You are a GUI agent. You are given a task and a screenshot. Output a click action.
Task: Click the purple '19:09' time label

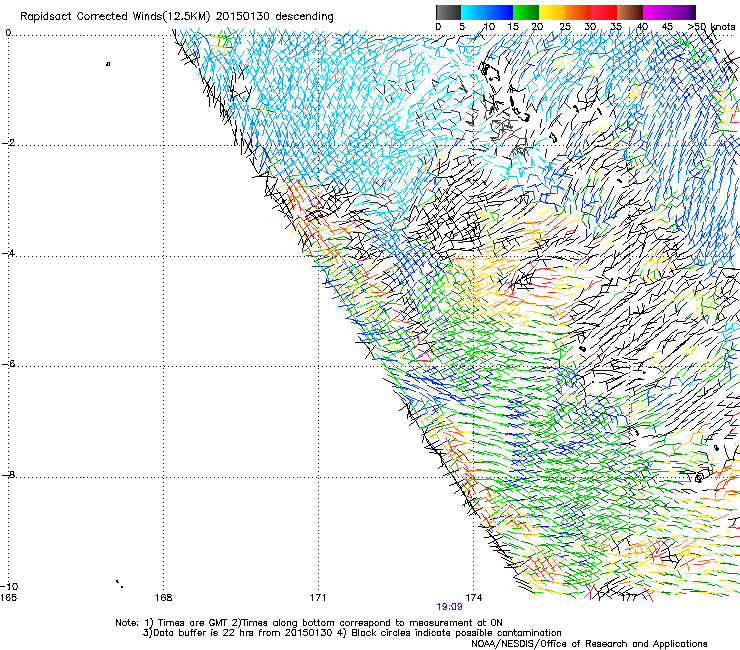click(x=449, y=607)
